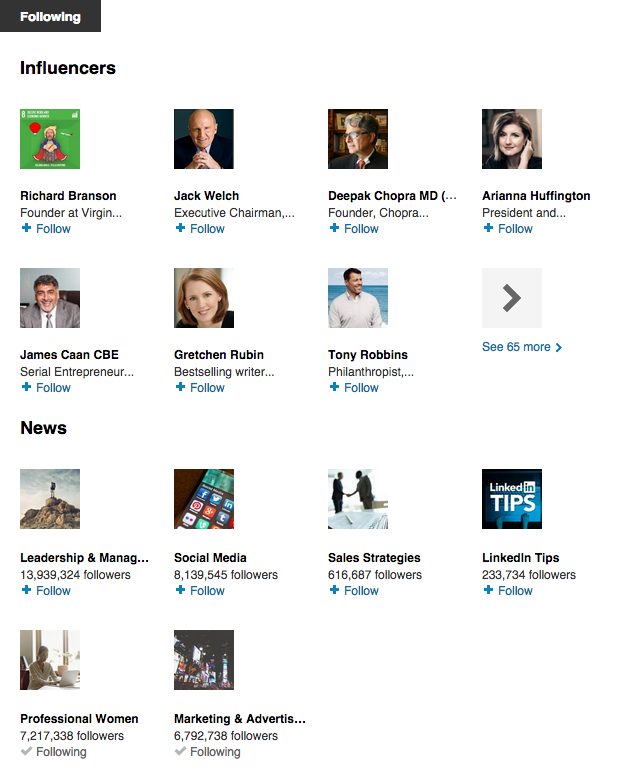644x777 pixels.
Task: Open the Social Media channel title
Action: 210,558
